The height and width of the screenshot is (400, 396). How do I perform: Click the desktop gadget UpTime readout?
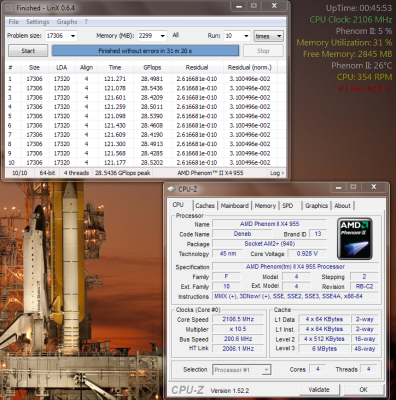tap(359, 8)
